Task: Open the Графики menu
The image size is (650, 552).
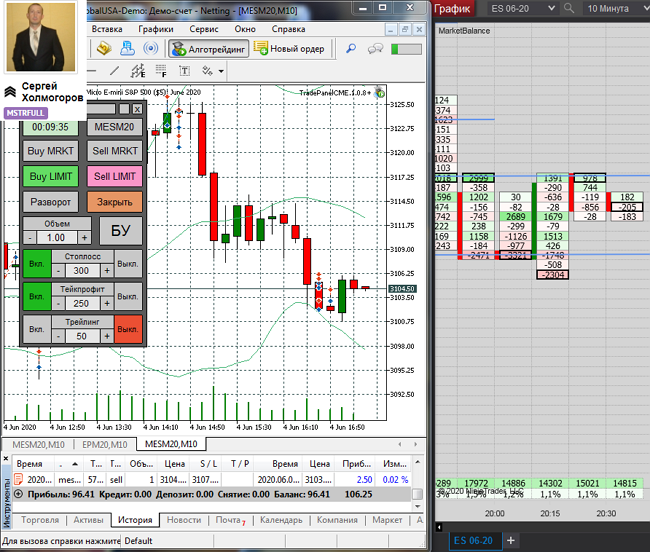Action: click(x=155, y=29)
